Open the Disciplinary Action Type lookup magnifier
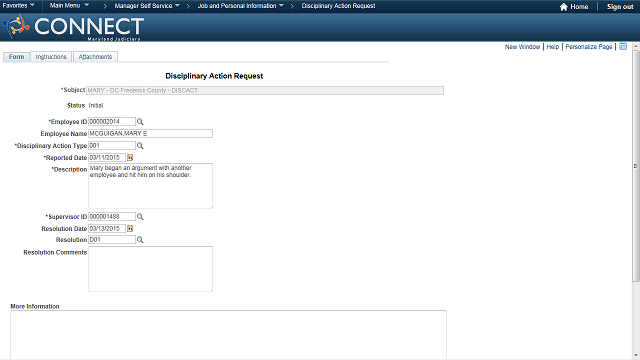The height and width of the screenshot is (360, 640). coord(140,146)
